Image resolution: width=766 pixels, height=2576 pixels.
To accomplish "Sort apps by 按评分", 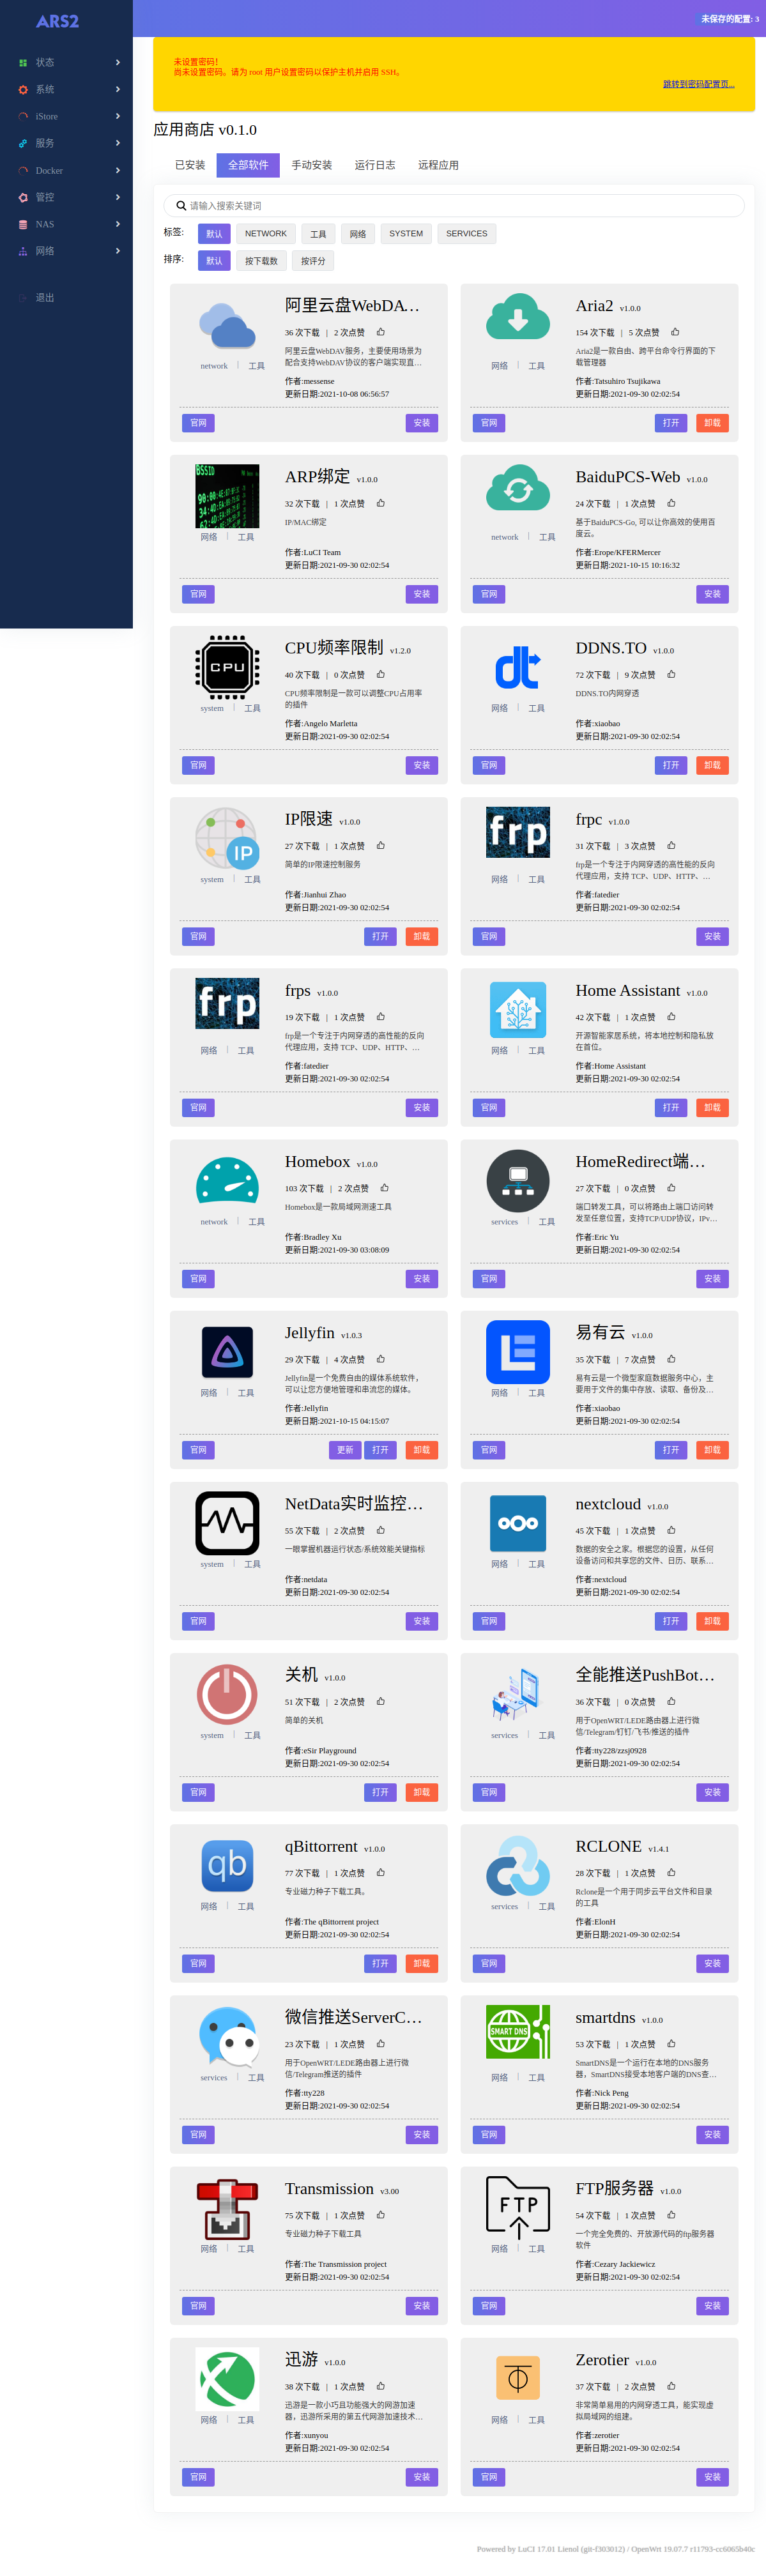I will tap(313, 261).
